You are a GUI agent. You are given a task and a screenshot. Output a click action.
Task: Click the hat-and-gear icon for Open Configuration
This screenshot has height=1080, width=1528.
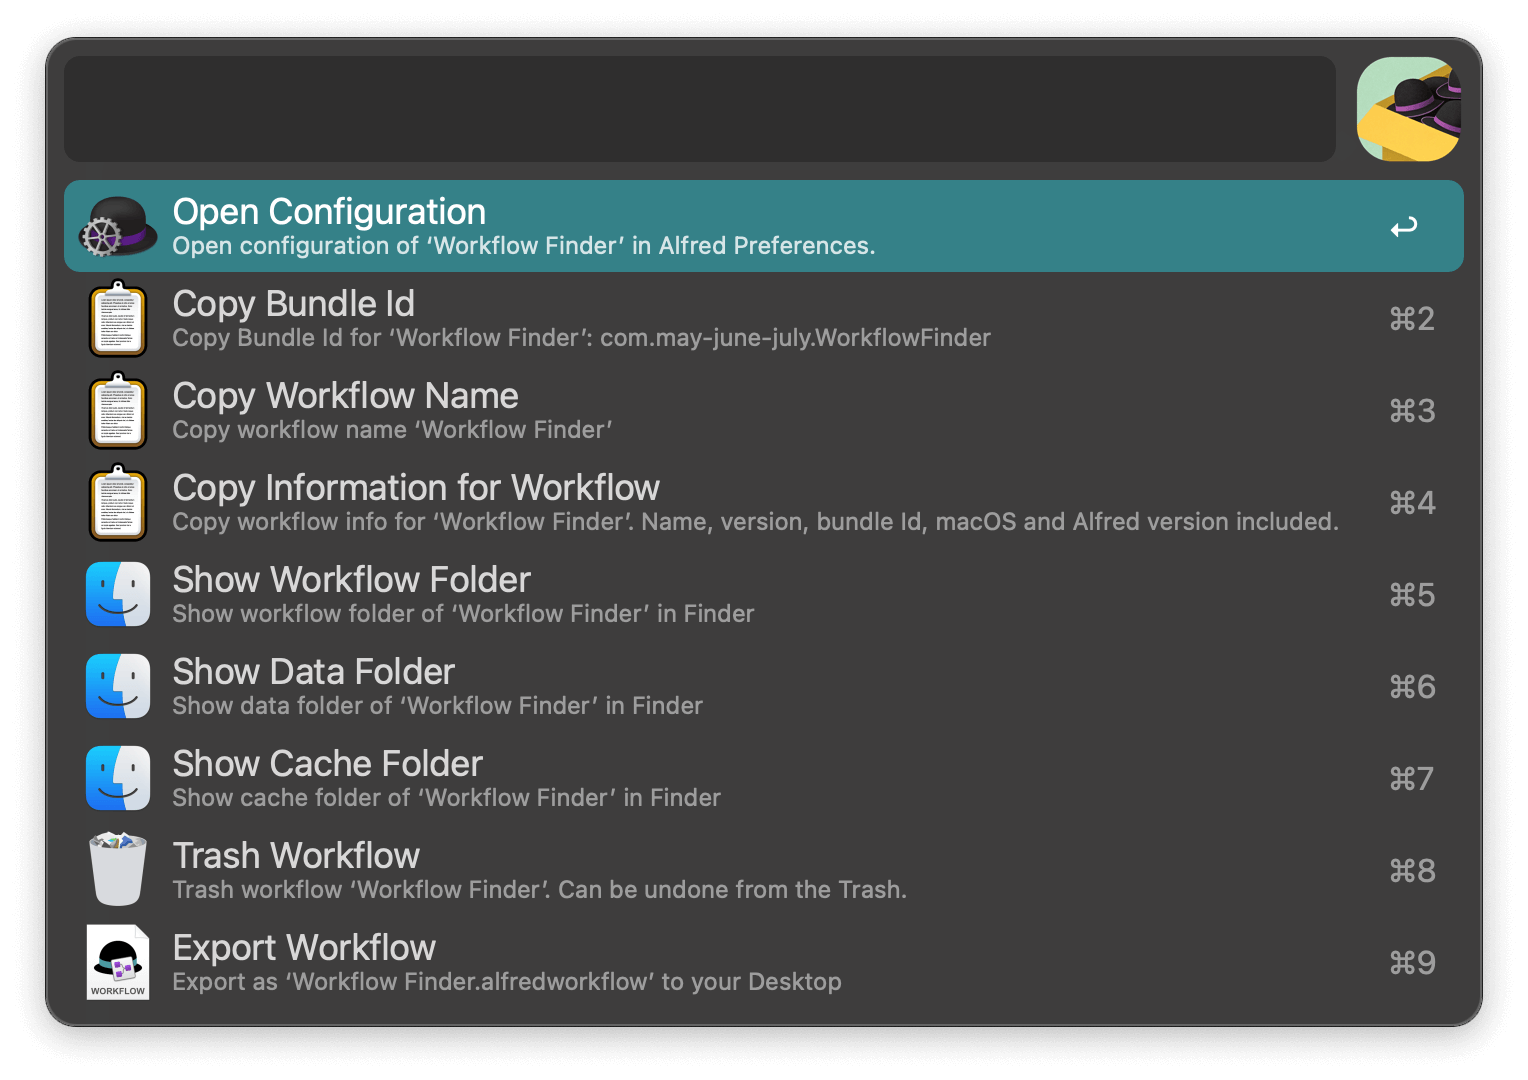point(118,226)
